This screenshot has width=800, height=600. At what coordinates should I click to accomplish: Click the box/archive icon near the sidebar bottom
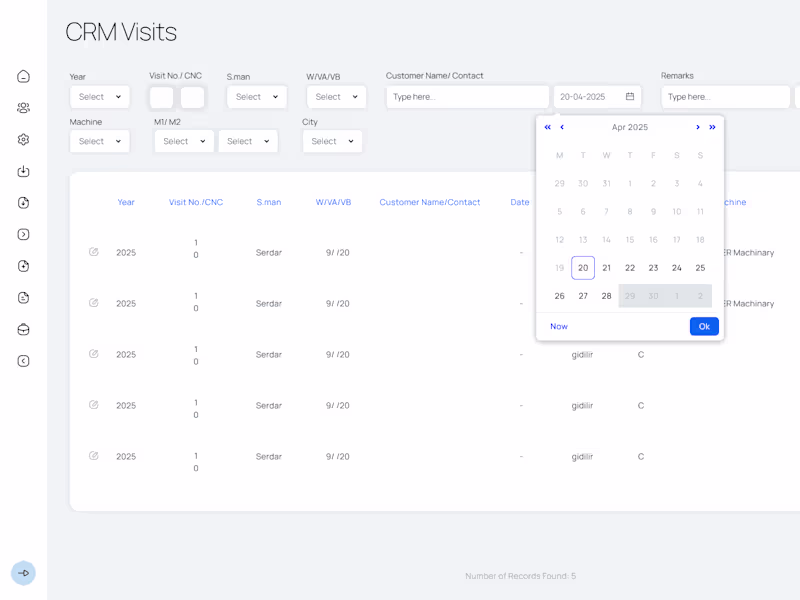[23, 329]
